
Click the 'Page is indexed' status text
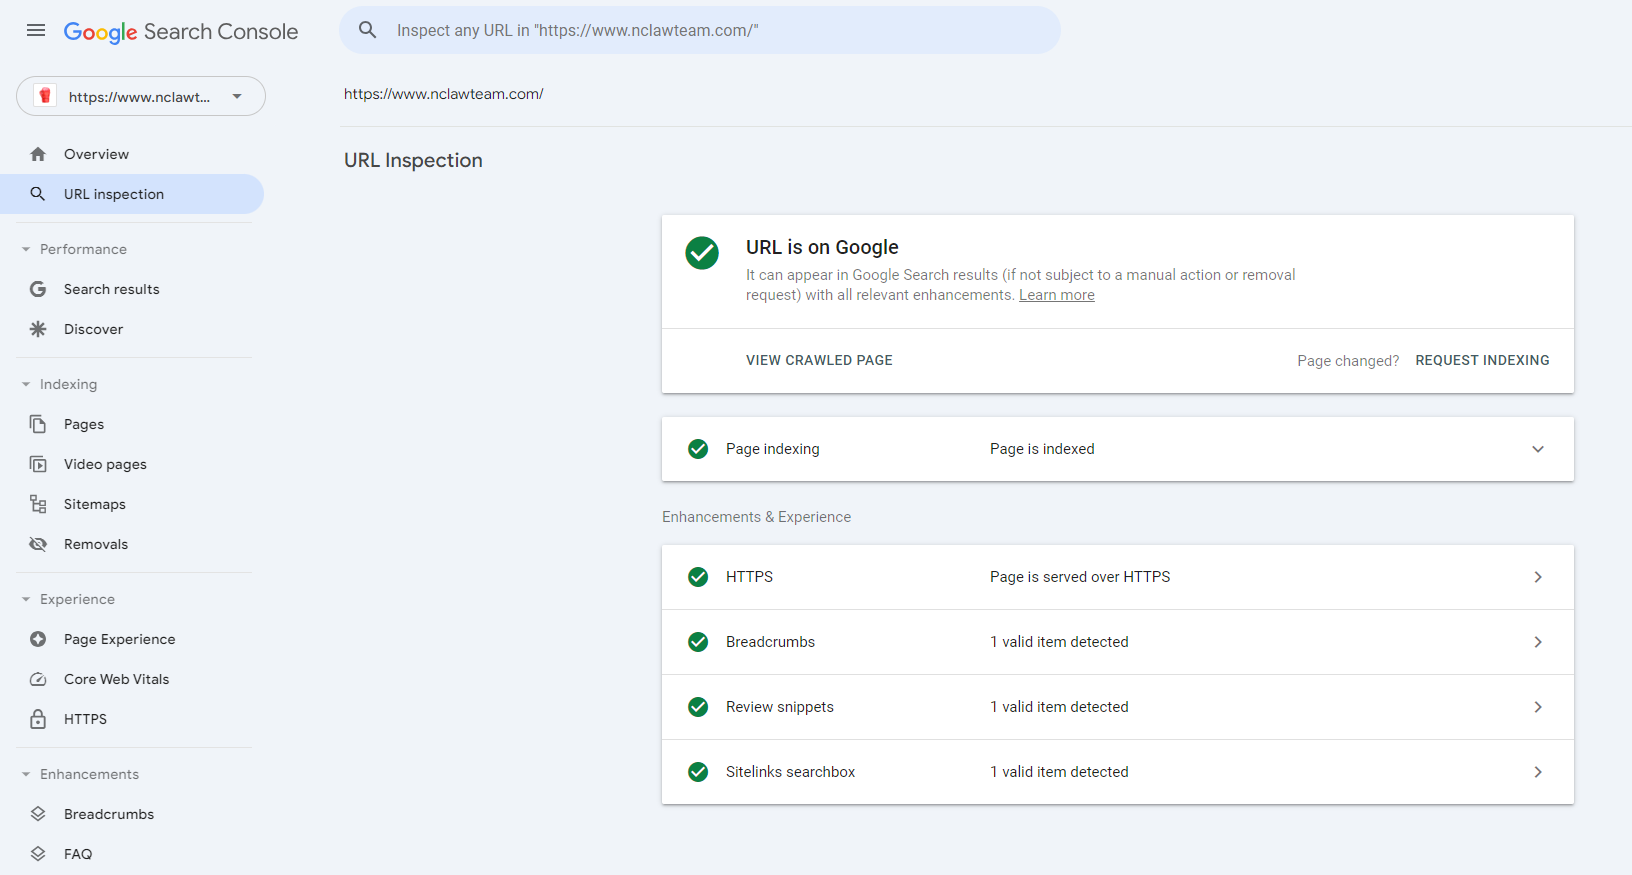tap(1042, 449)
